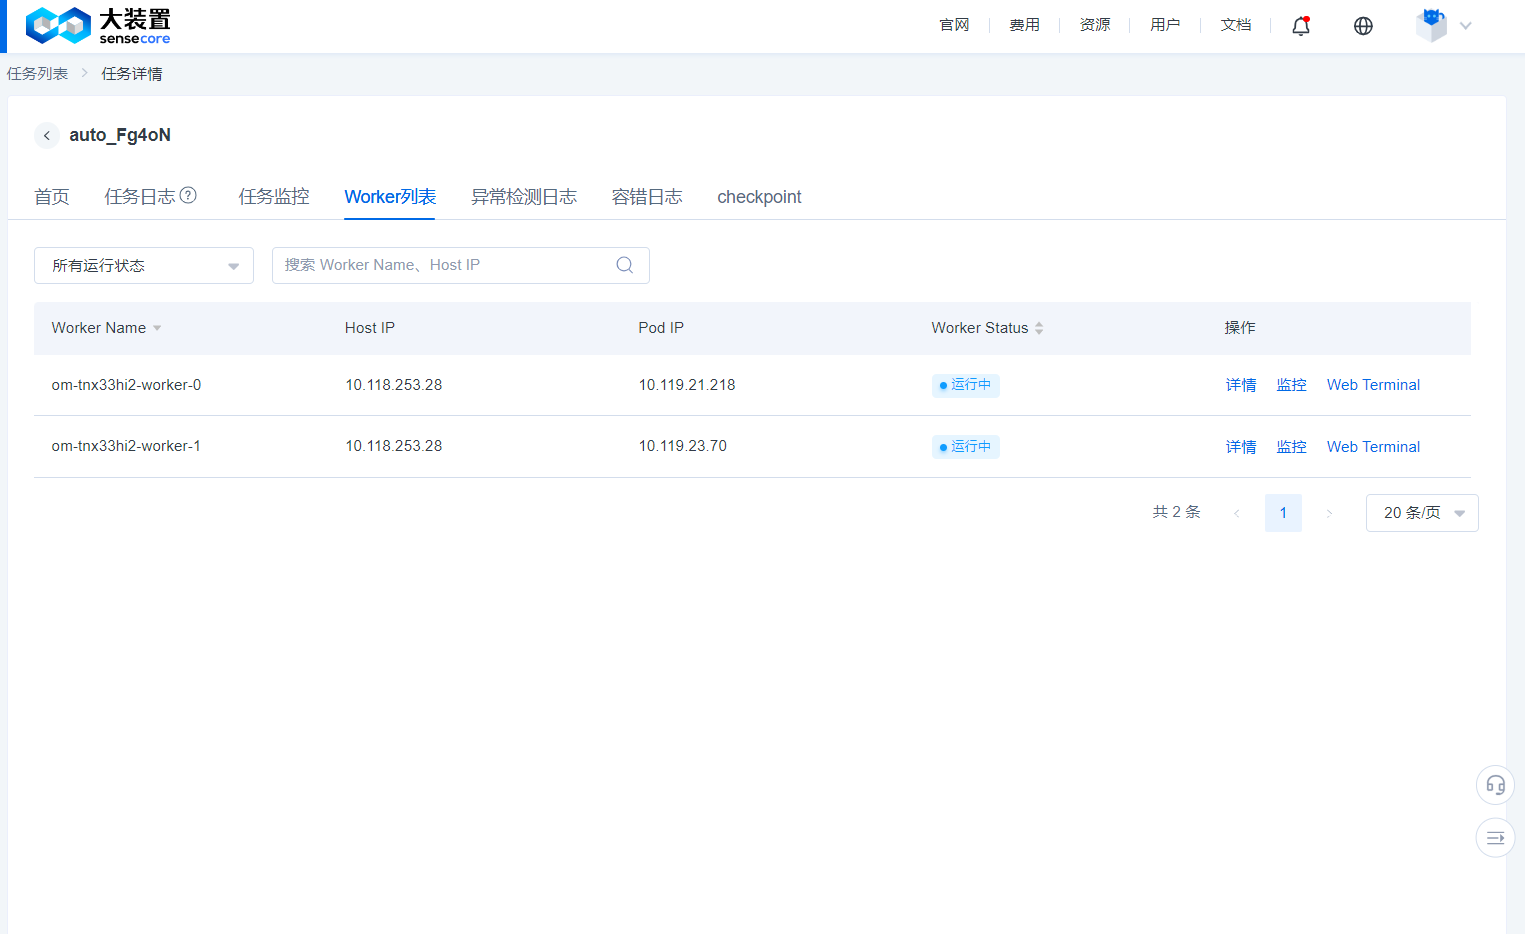This screenshot has height=934, width=1525.
Task: Open the globe language switcher
Action: coord(1363,26)
